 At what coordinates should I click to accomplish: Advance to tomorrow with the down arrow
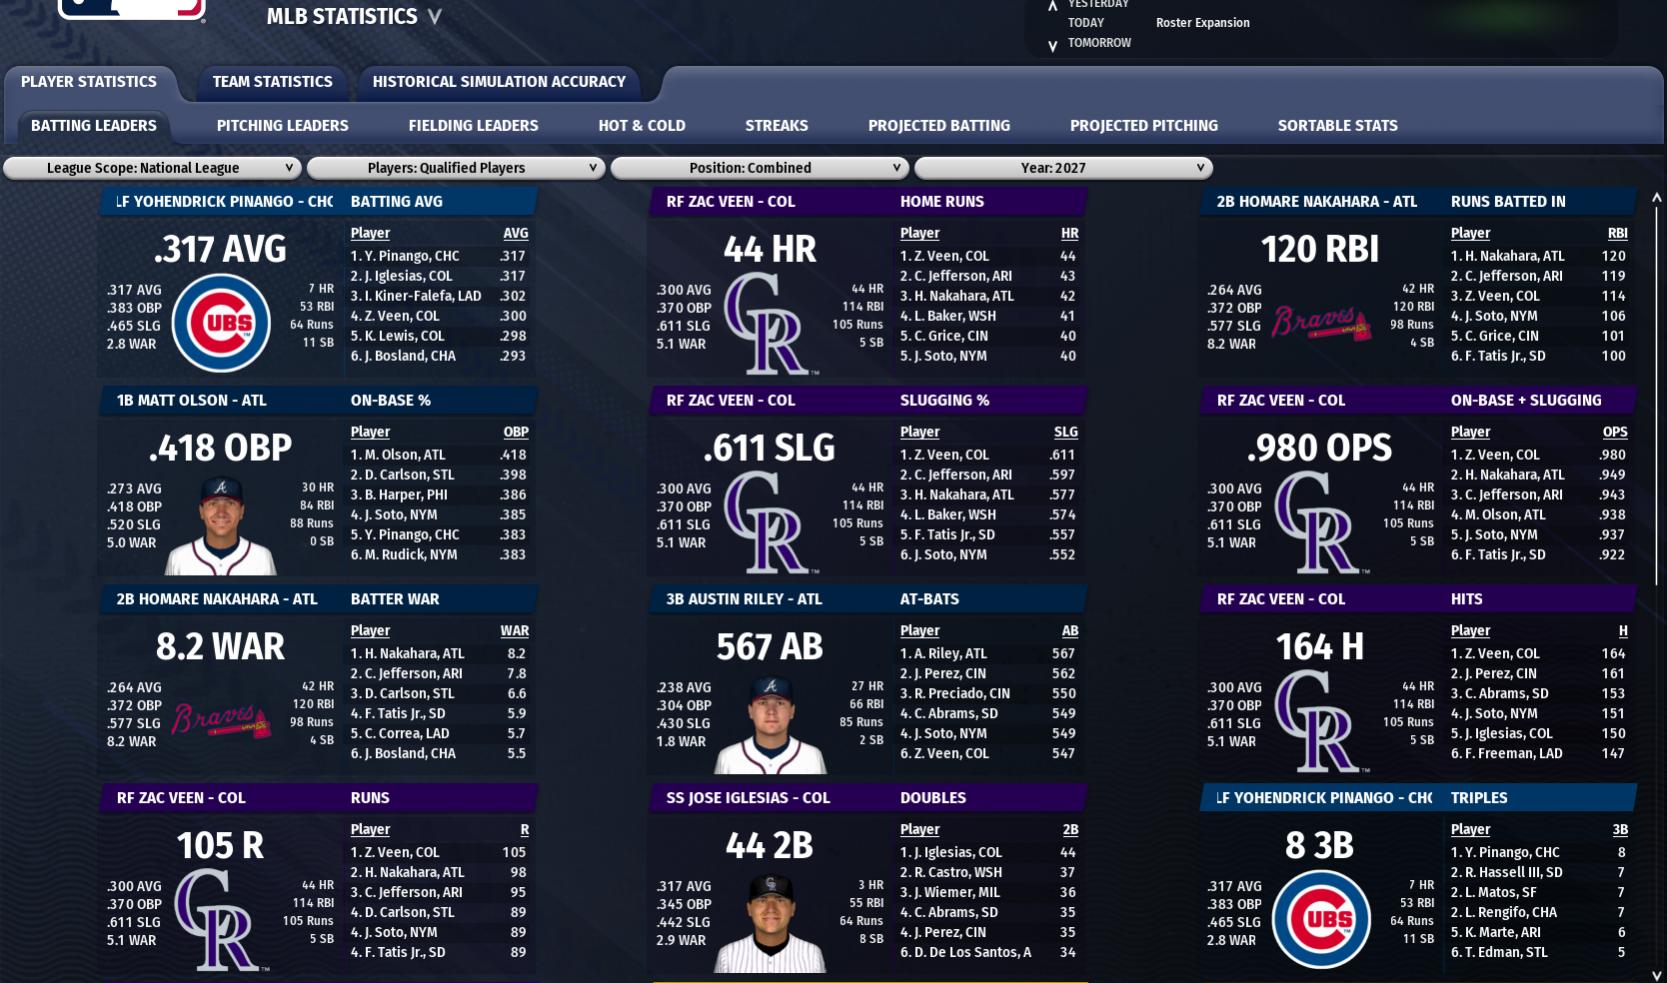pos(1052,45)
